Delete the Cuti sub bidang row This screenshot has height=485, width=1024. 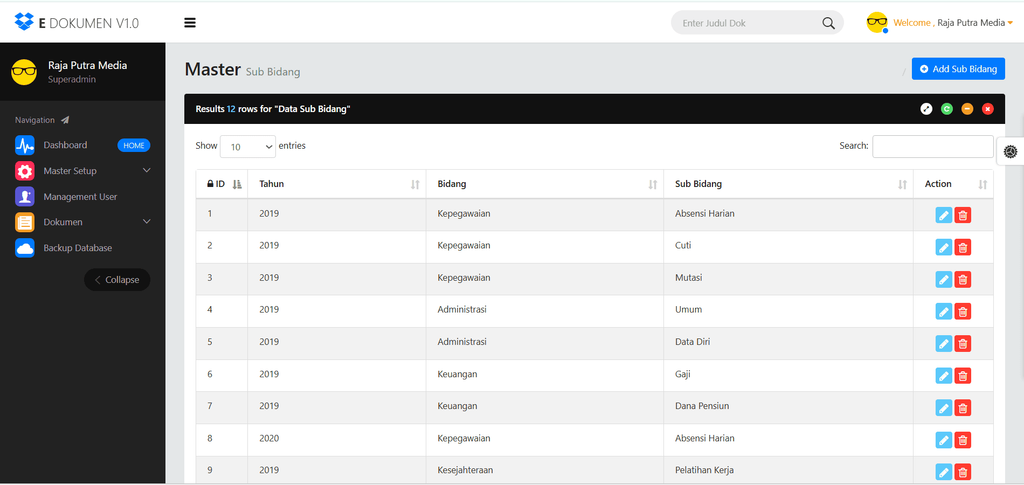coord(963,247)
